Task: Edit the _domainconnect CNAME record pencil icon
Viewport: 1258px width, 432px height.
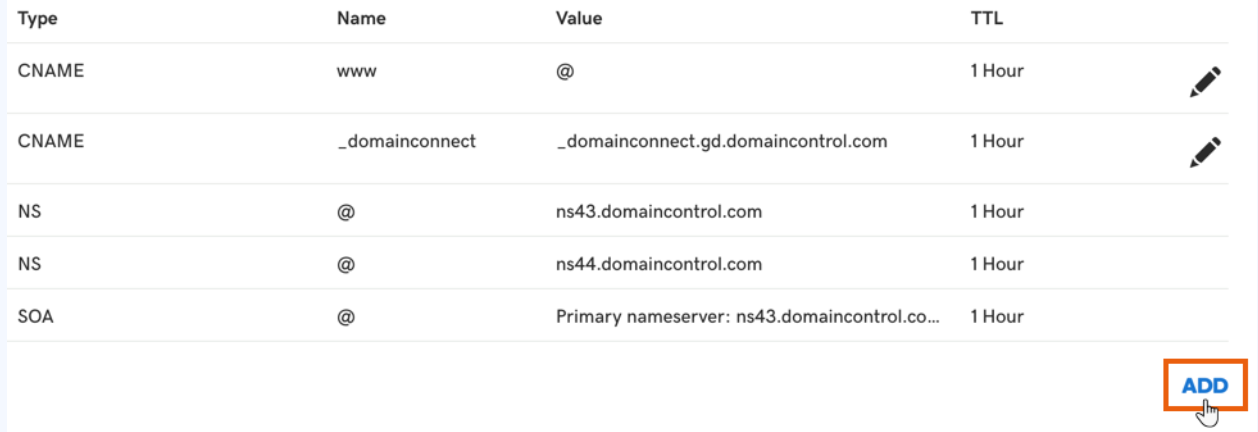Action: point(1205,152)
